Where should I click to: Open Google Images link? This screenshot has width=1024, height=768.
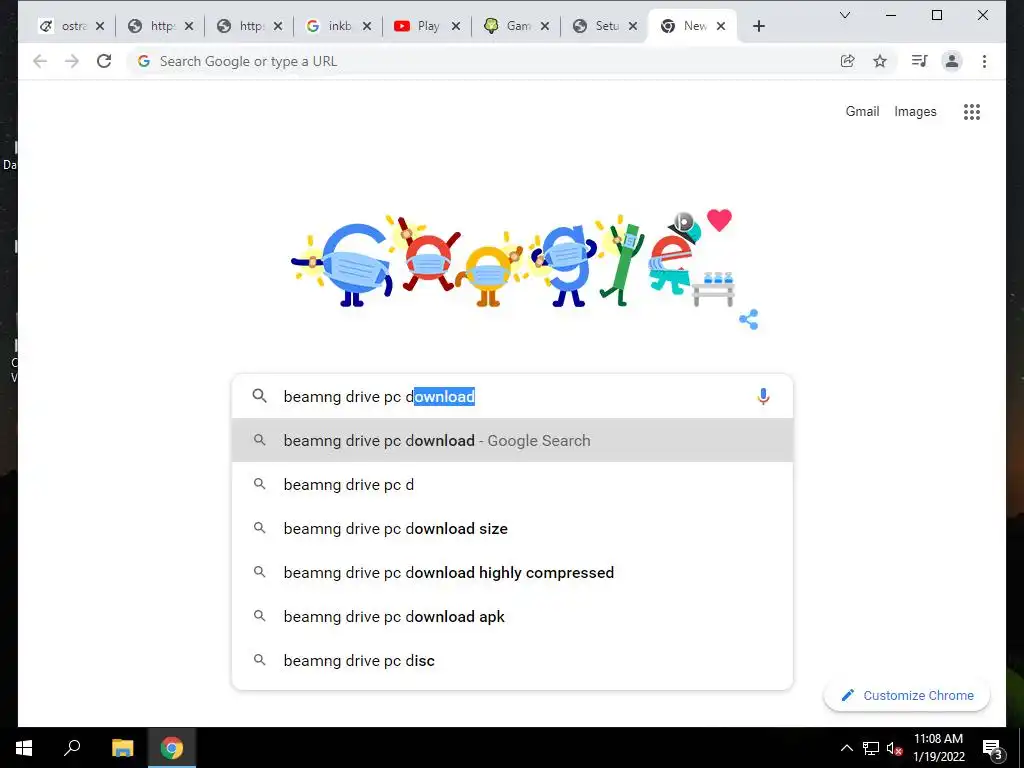click(x=915, y=112)
